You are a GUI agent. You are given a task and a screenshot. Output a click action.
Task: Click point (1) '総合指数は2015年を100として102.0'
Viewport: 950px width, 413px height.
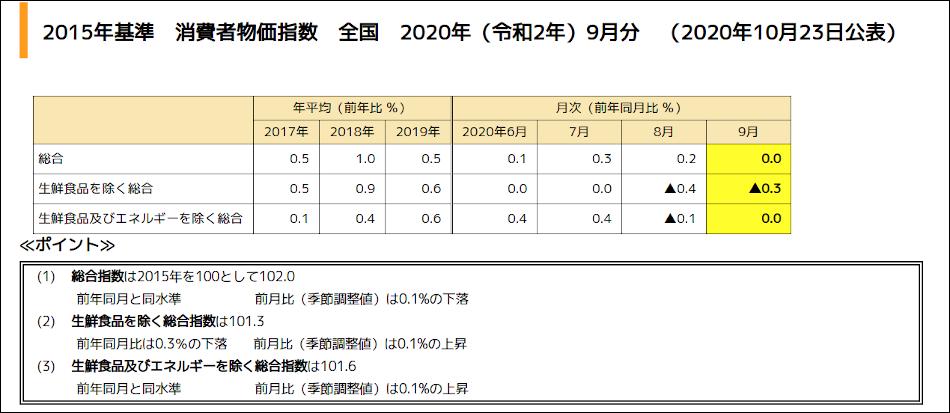tap(183, 277)
